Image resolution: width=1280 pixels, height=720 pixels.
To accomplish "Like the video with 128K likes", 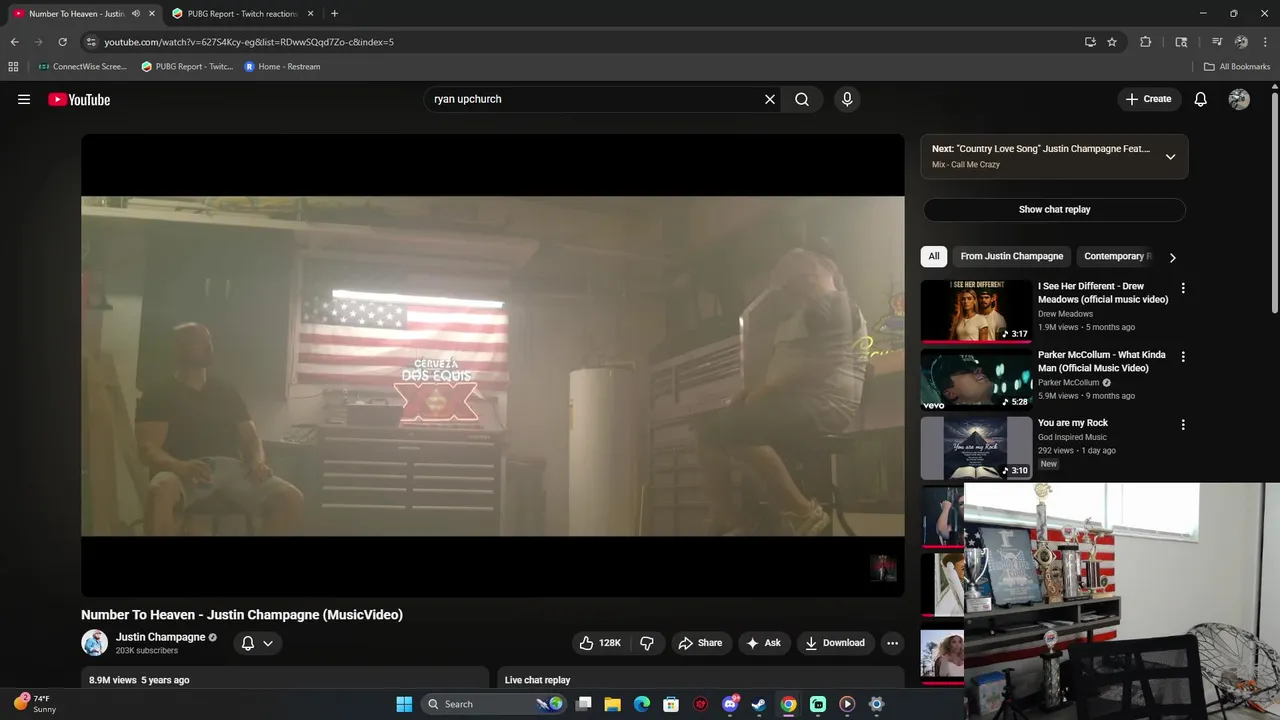I will pyautogui.click(x=600, y=643).
